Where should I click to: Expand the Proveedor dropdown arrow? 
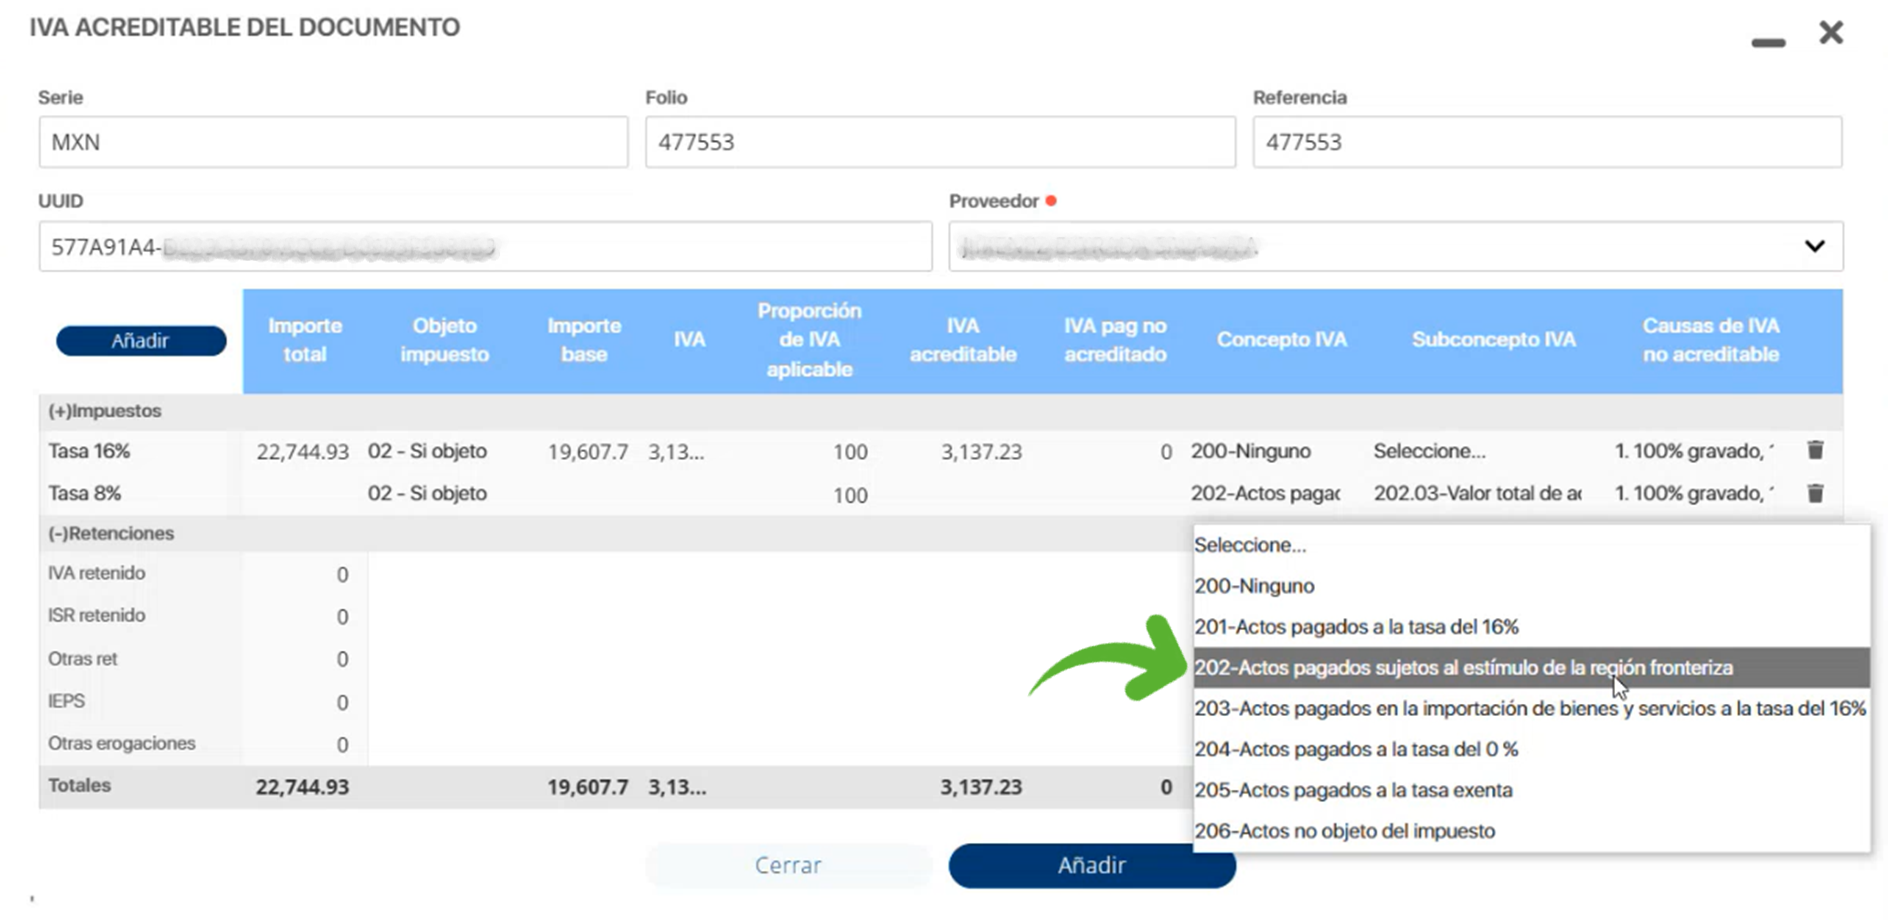click(x=1814, y=246)
